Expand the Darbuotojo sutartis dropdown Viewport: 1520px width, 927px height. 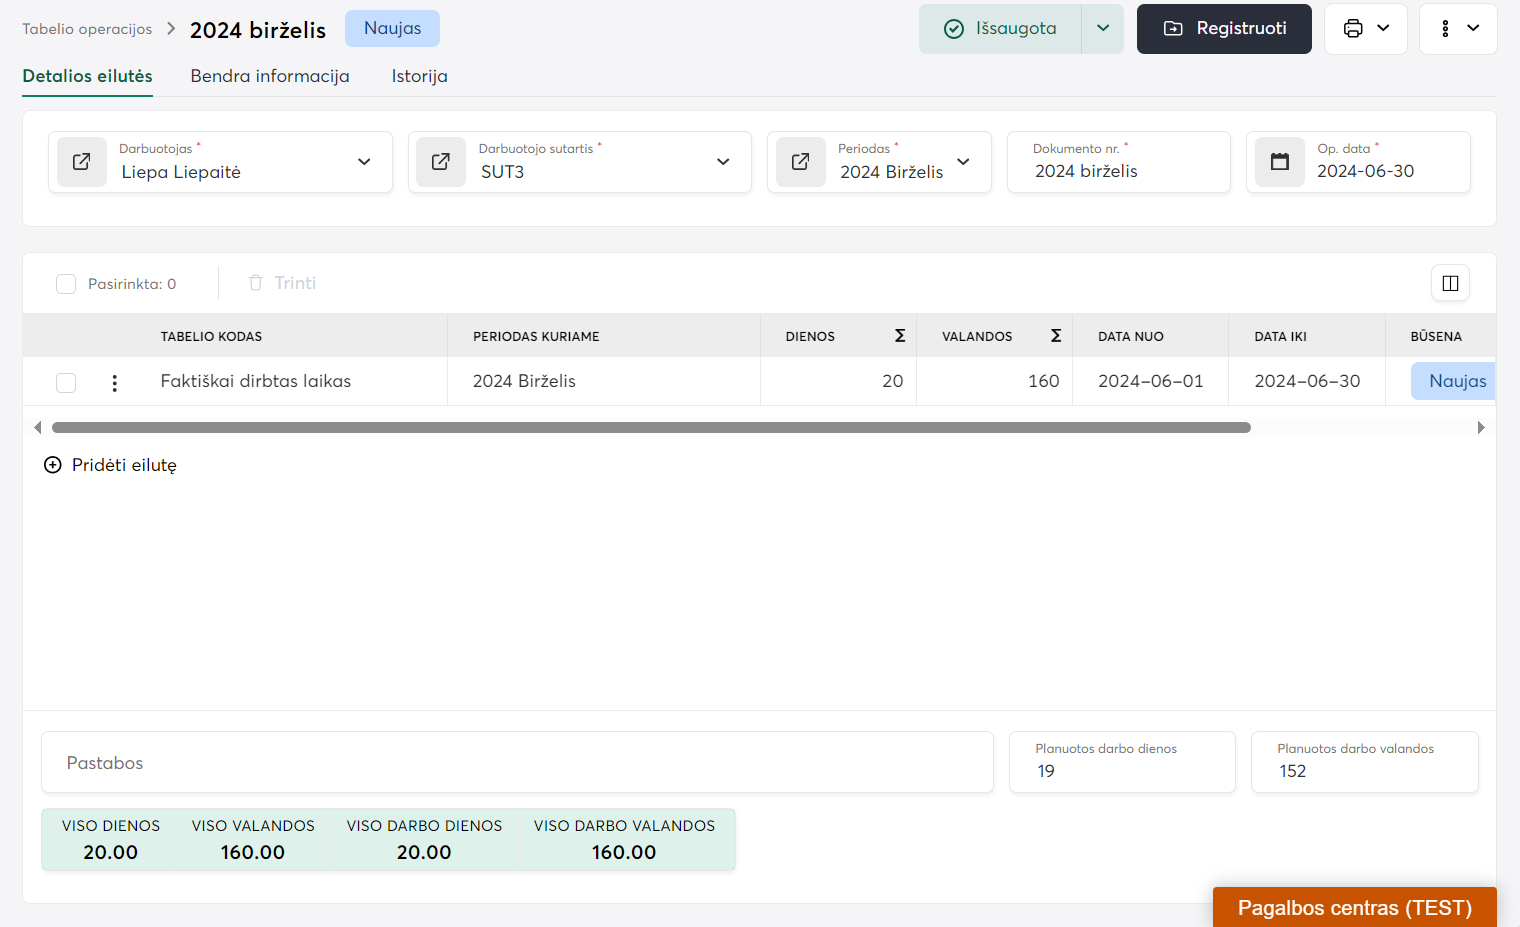tap(723, 162)
